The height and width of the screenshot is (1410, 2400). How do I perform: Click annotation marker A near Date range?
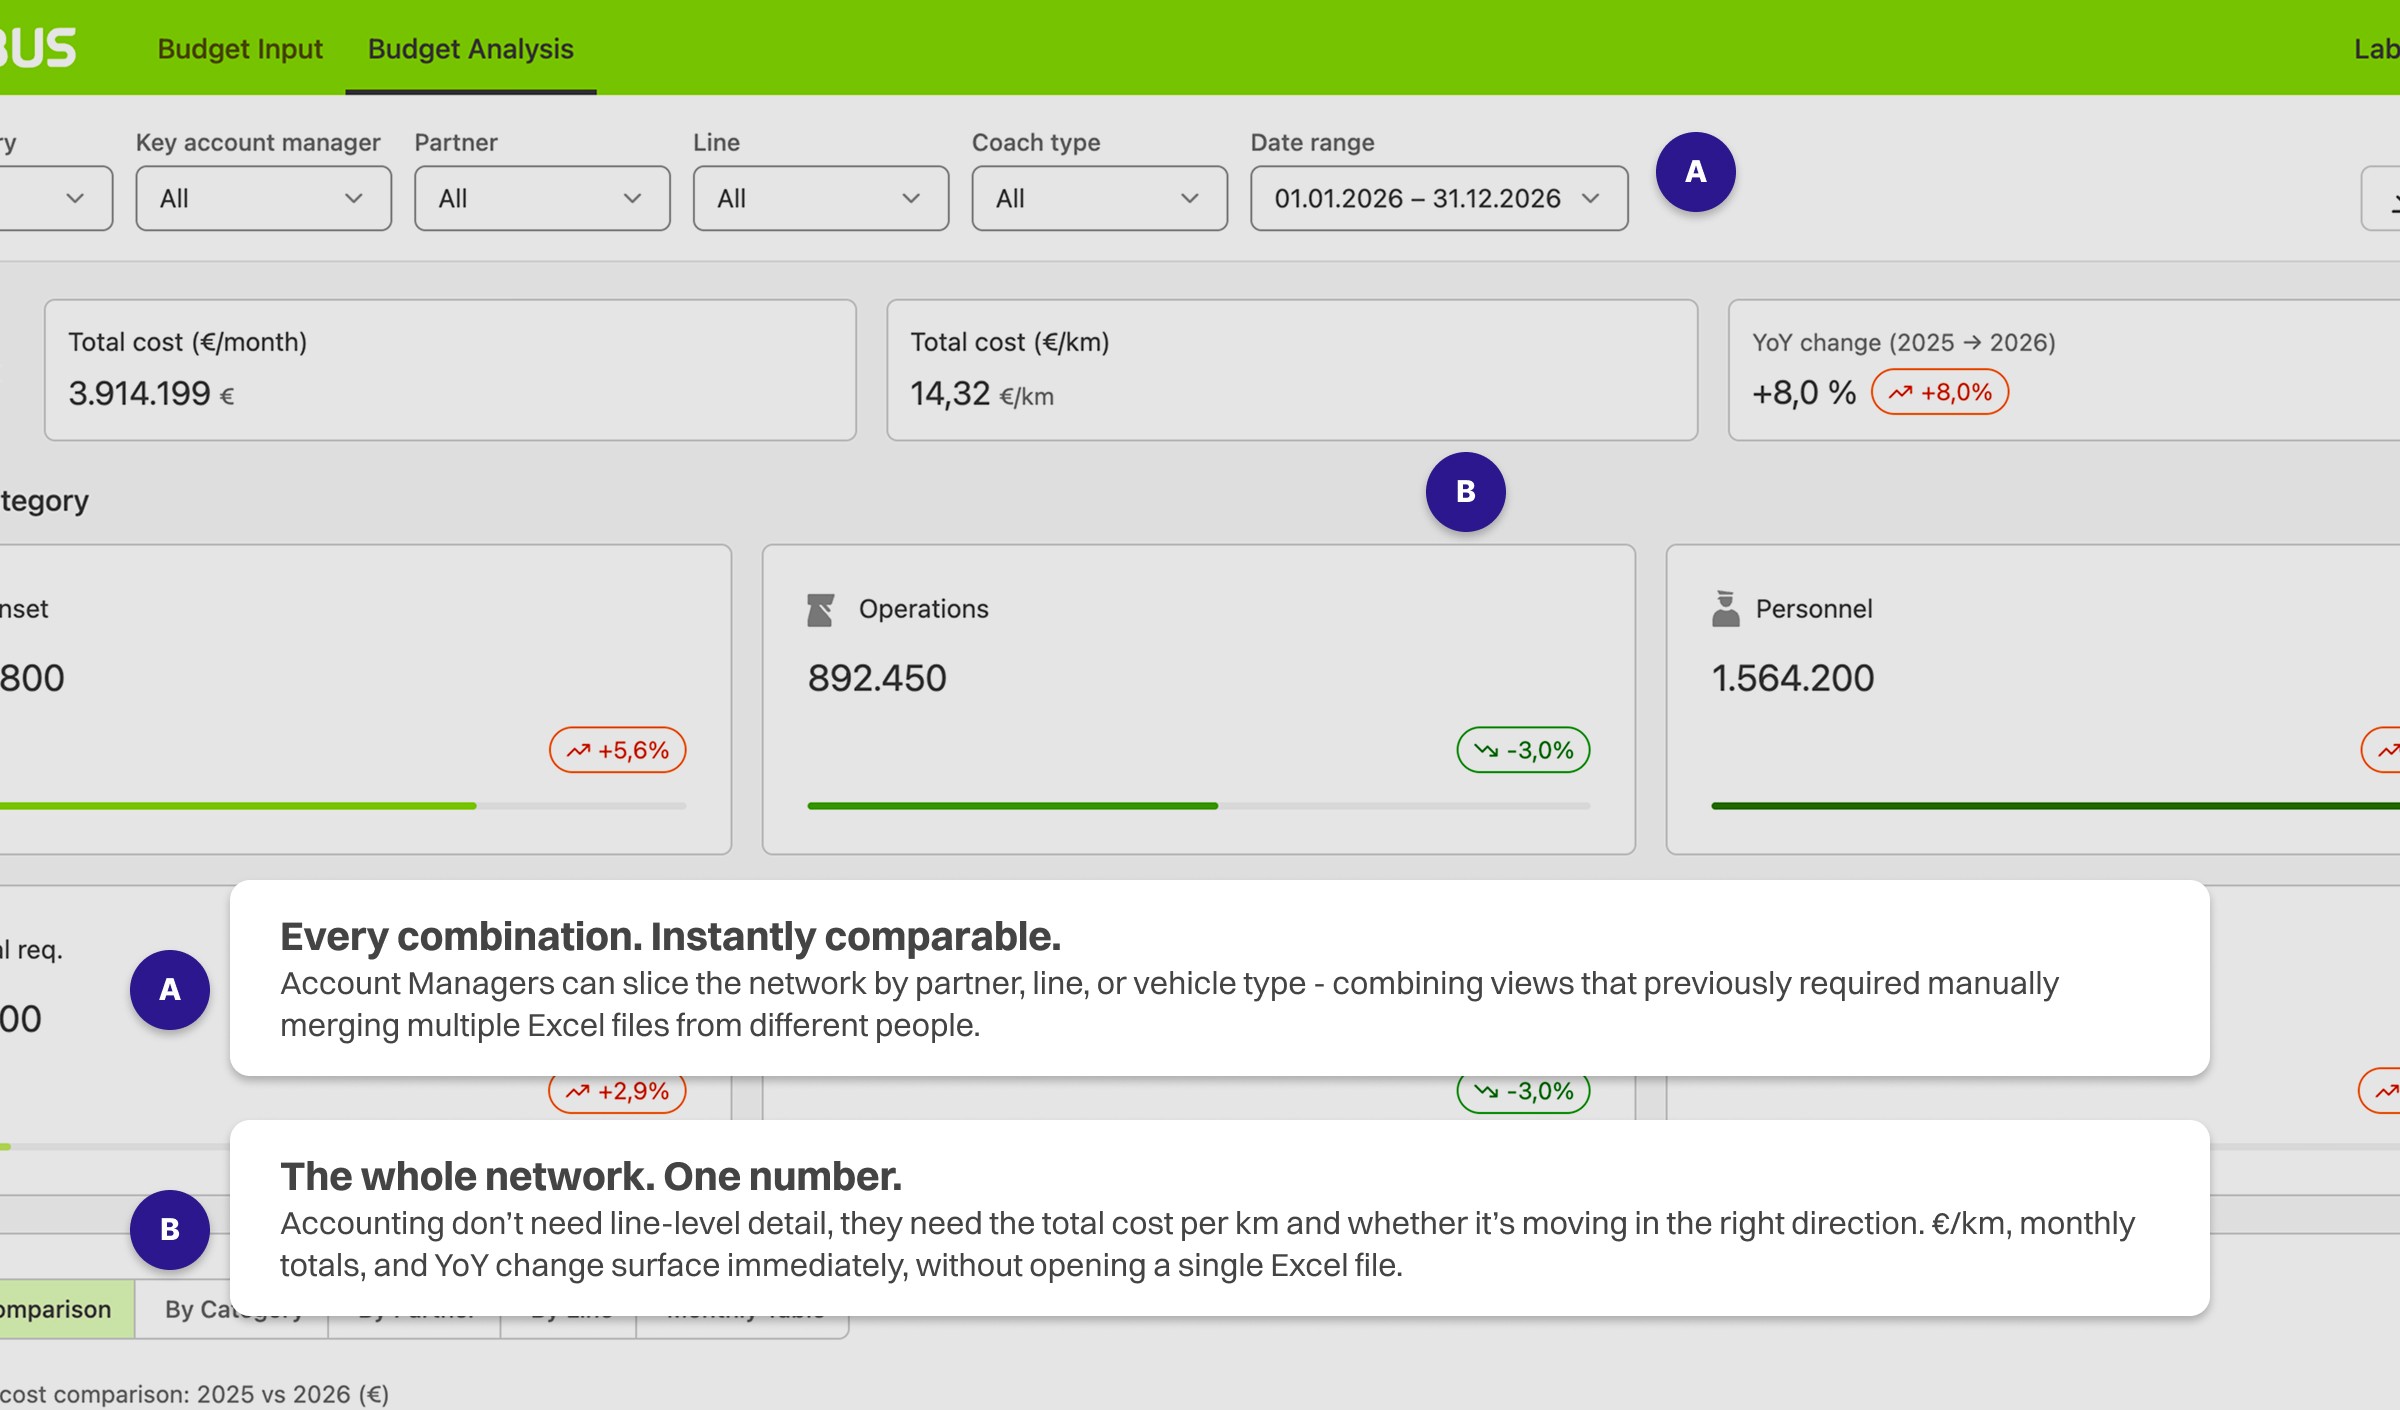click(1695, 172)
